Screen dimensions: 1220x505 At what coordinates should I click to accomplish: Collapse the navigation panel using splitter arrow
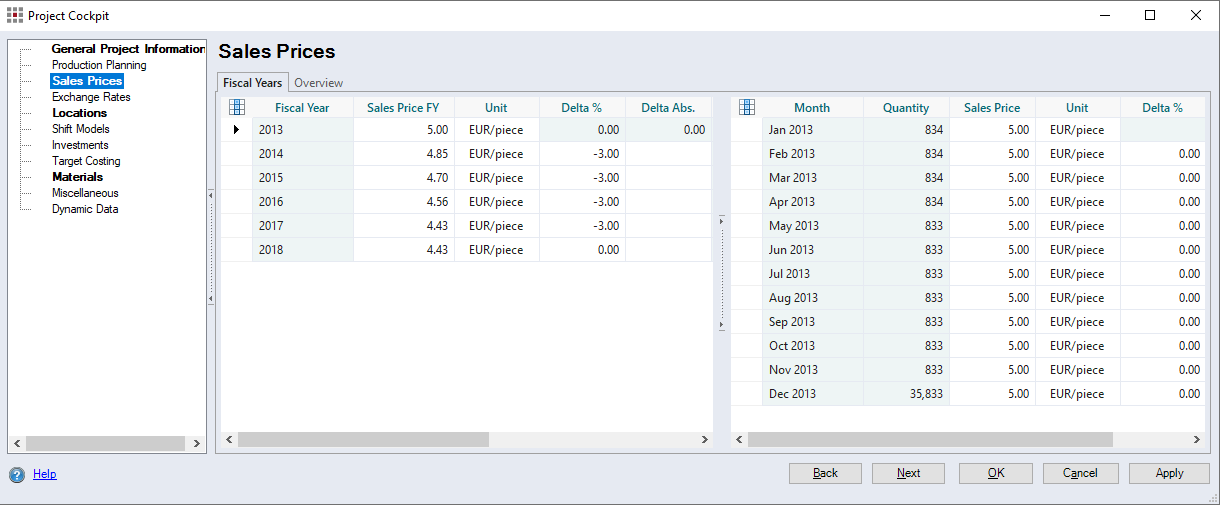[x=211, y=195]
